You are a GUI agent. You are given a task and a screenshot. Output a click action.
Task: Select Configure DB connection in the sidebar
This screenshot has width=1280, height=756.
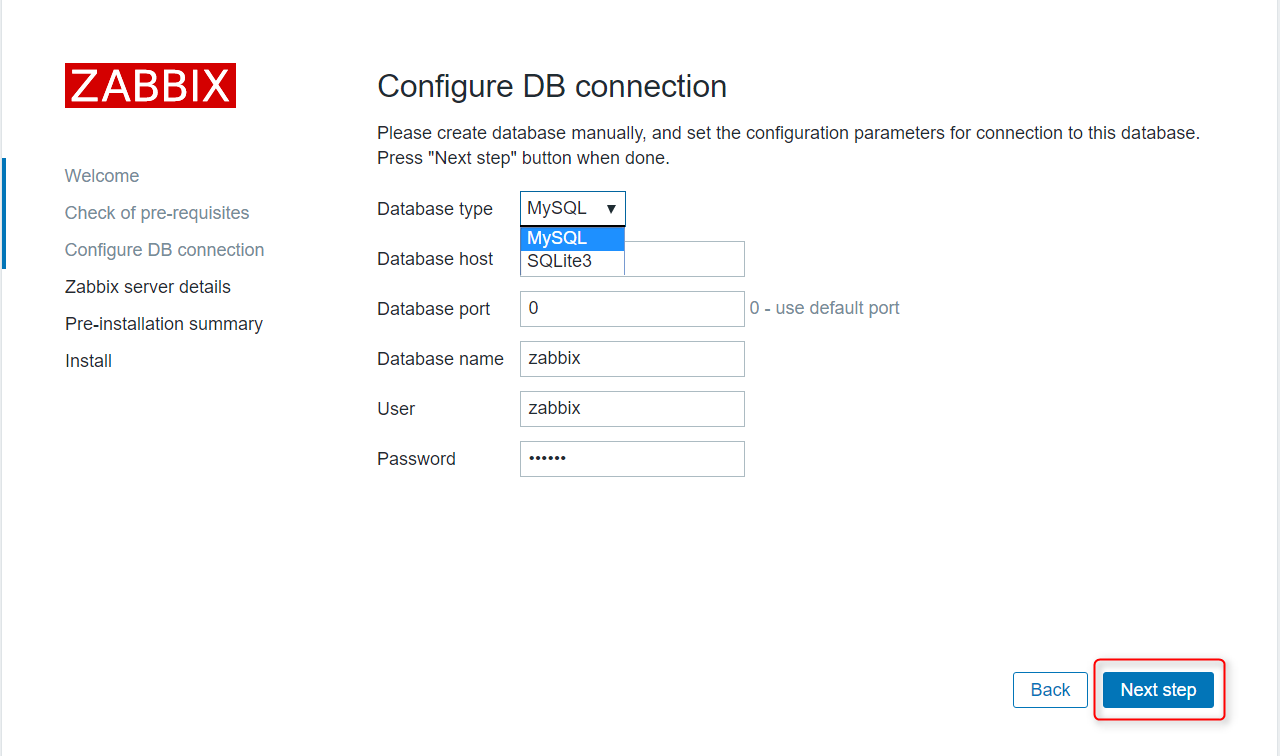[165, 250]
